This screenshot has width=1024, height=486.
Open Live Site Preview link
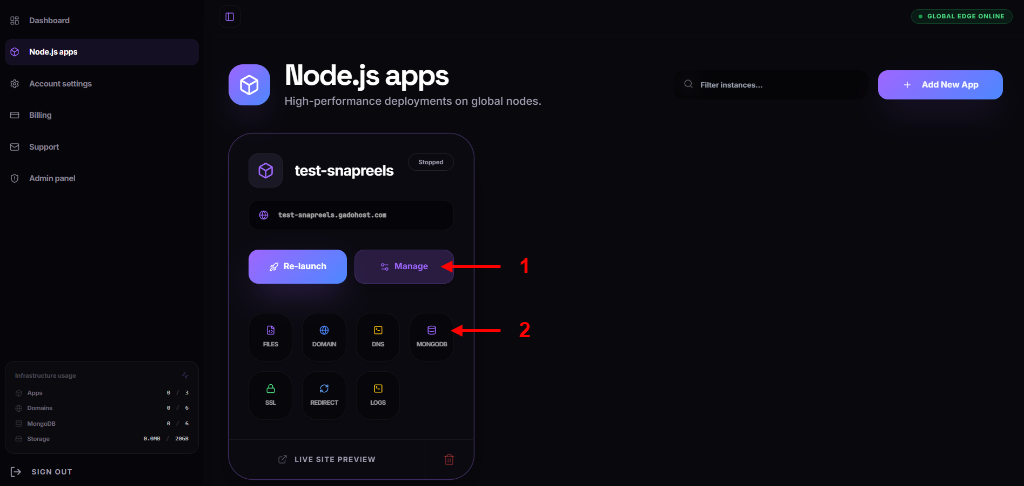(327, 459)
